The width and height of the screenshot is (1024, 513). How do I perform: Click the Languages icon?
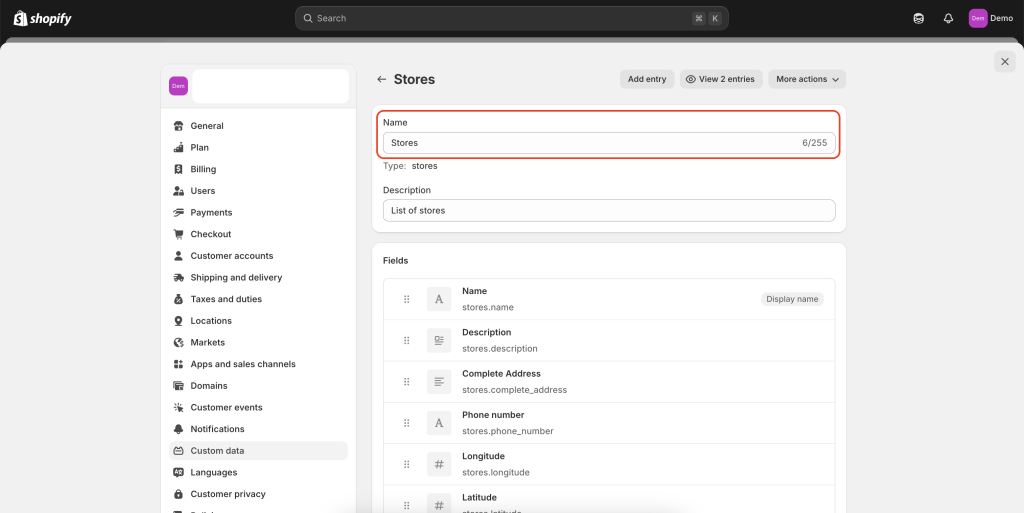click(178, 473)
